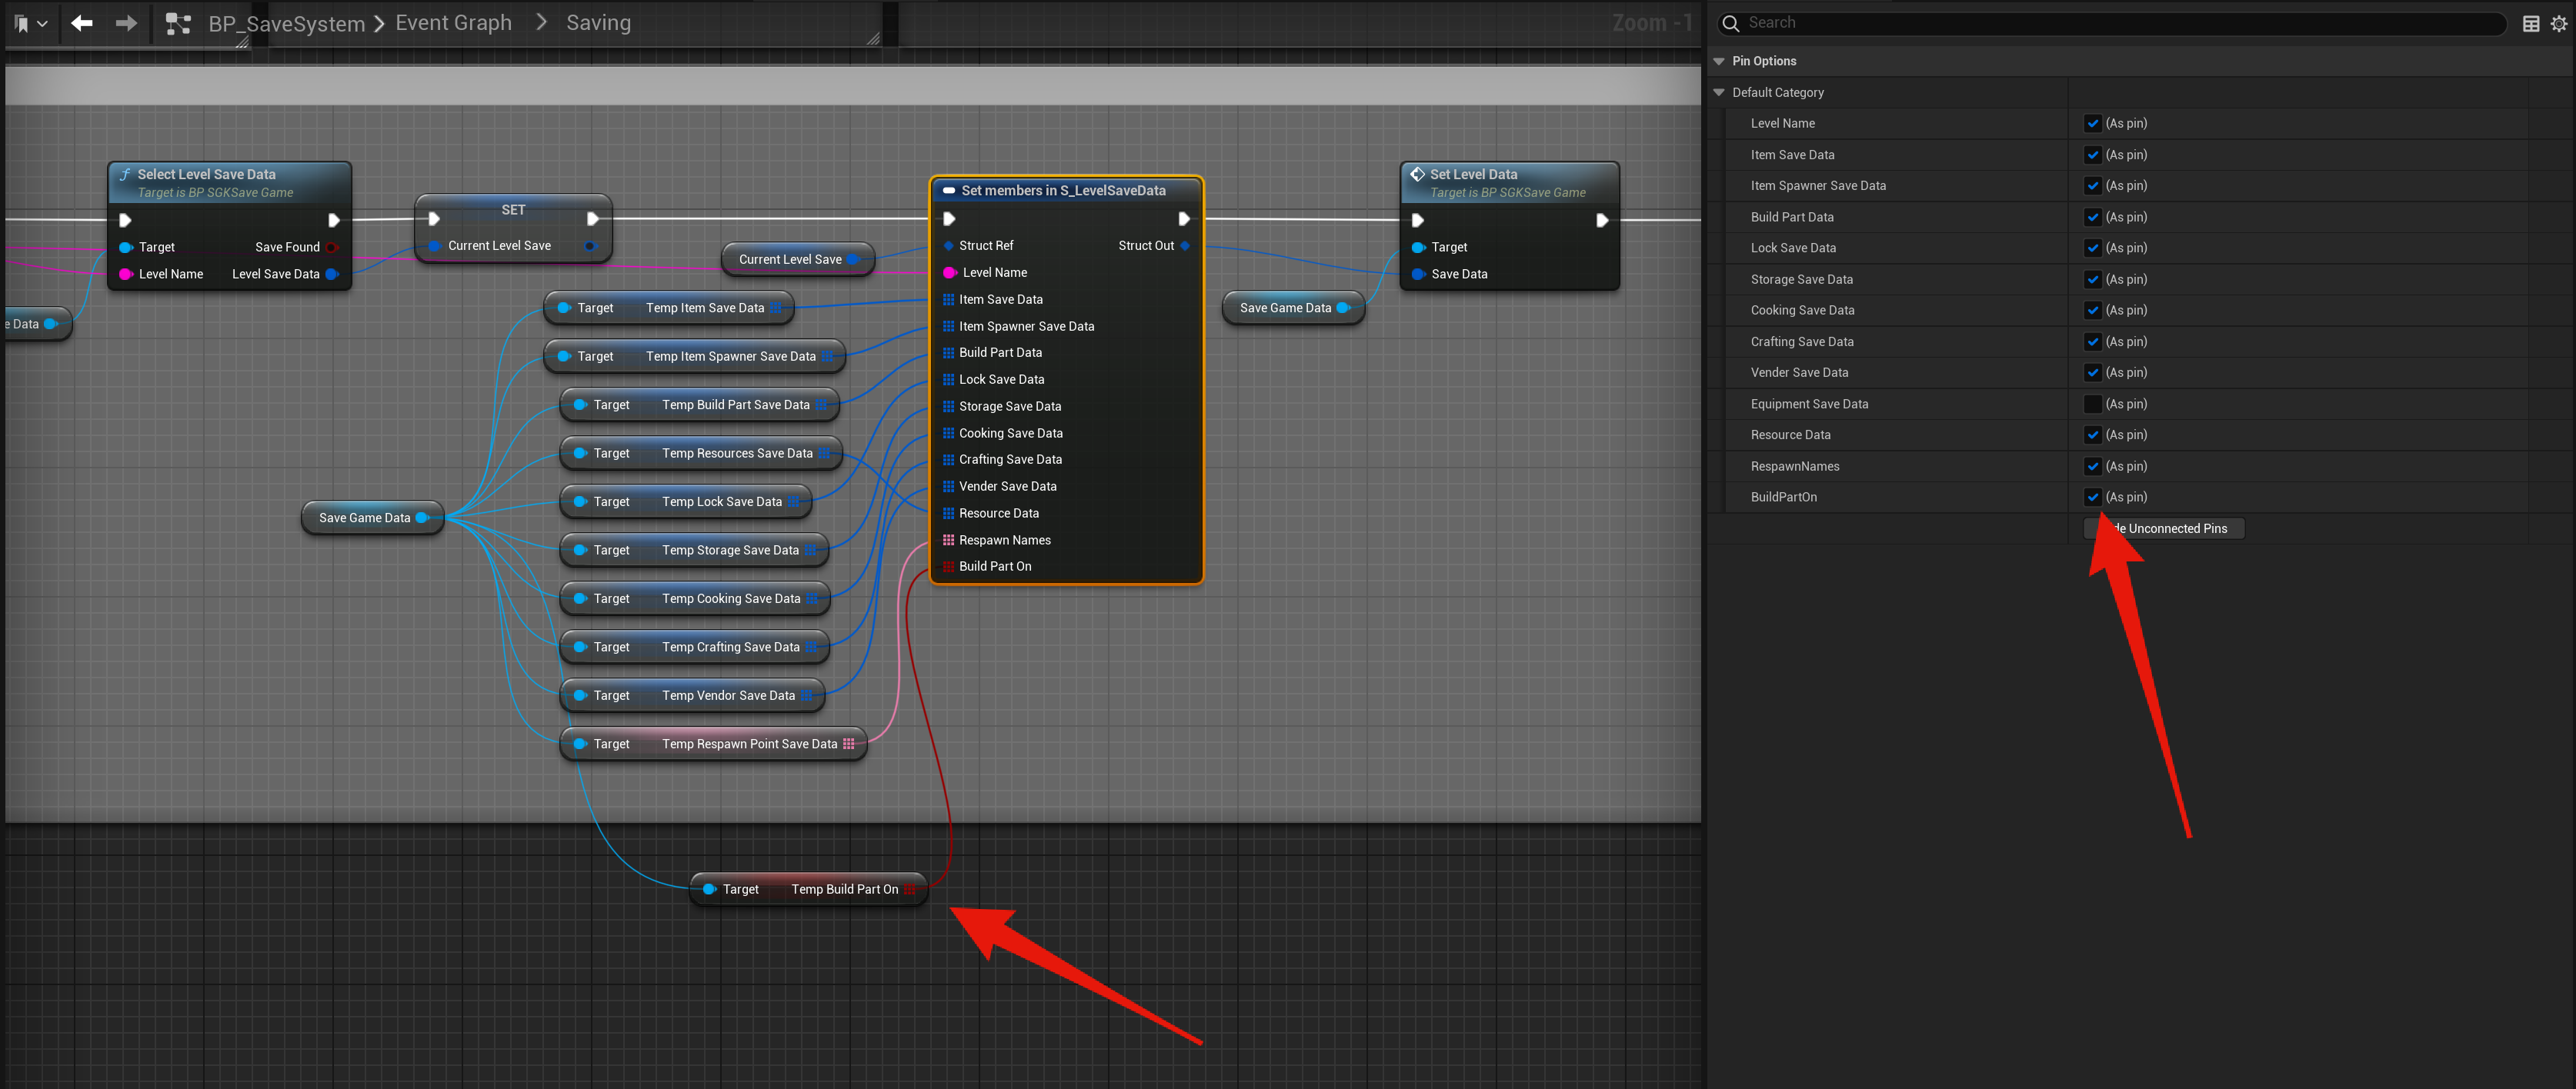Click the blueprint graph icon in the breadcrumb

(x=178, y=24)
